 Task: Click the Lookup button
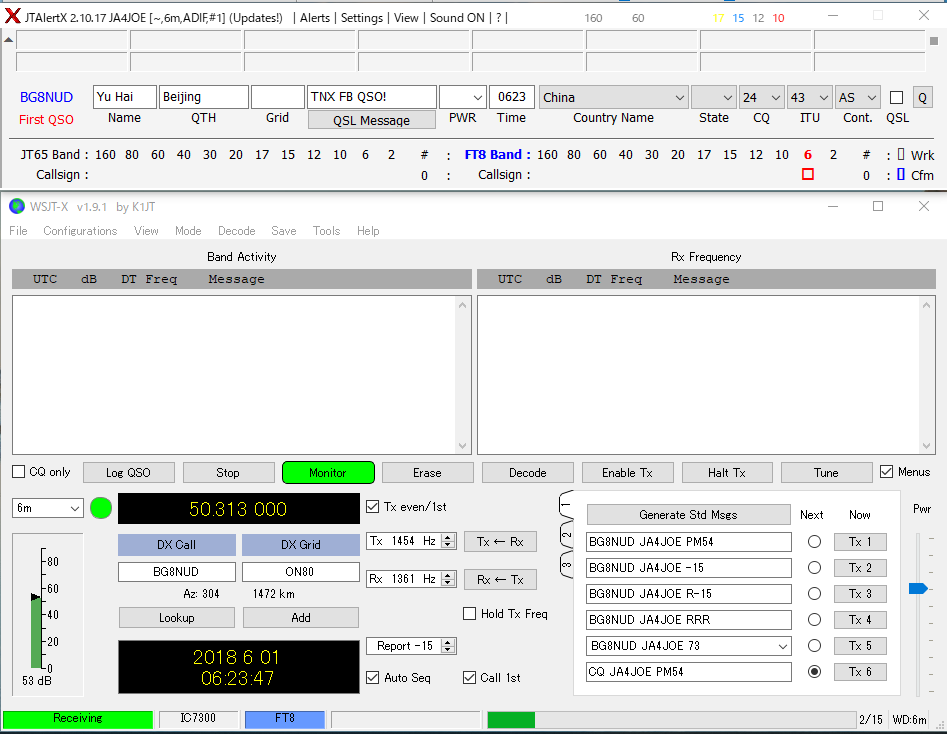coord(177,617)
